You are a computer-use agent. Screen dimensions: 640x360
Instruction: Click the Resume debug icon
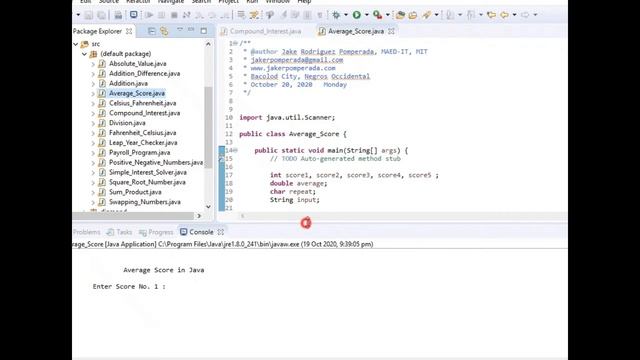coord(149,15)
